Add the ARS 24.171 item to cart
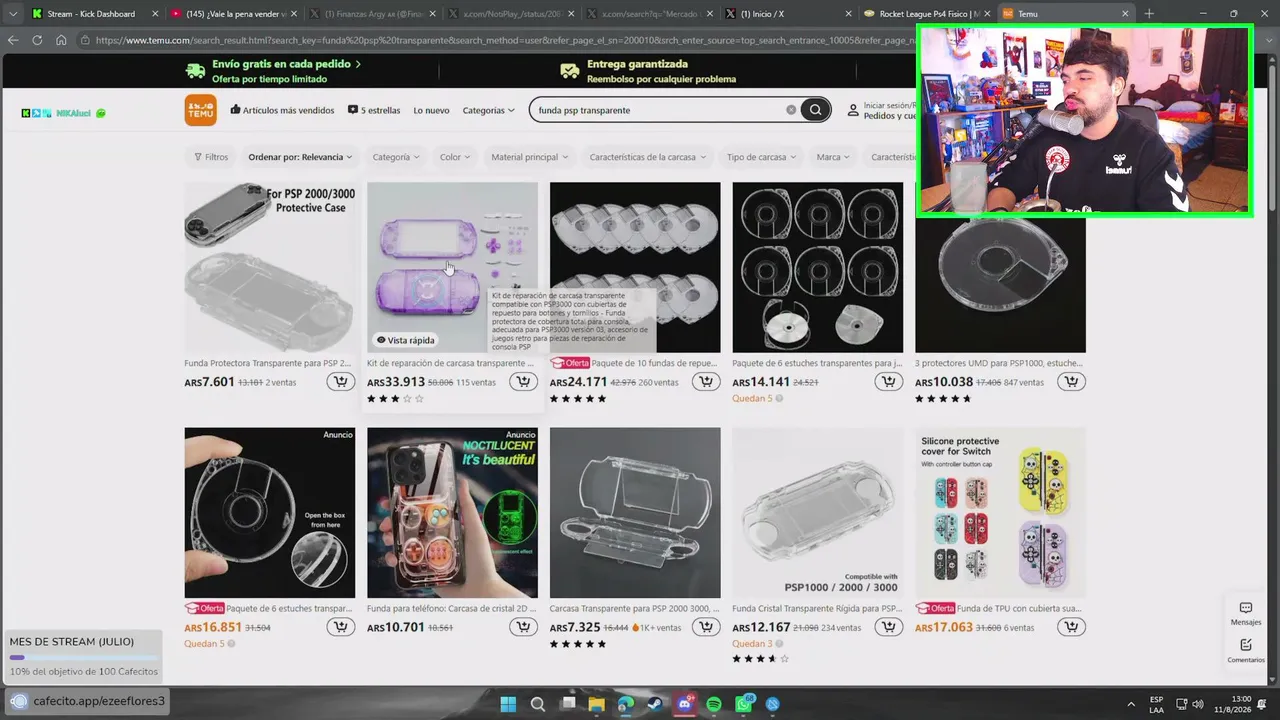1280x720 pixels. tap(706, 382)
